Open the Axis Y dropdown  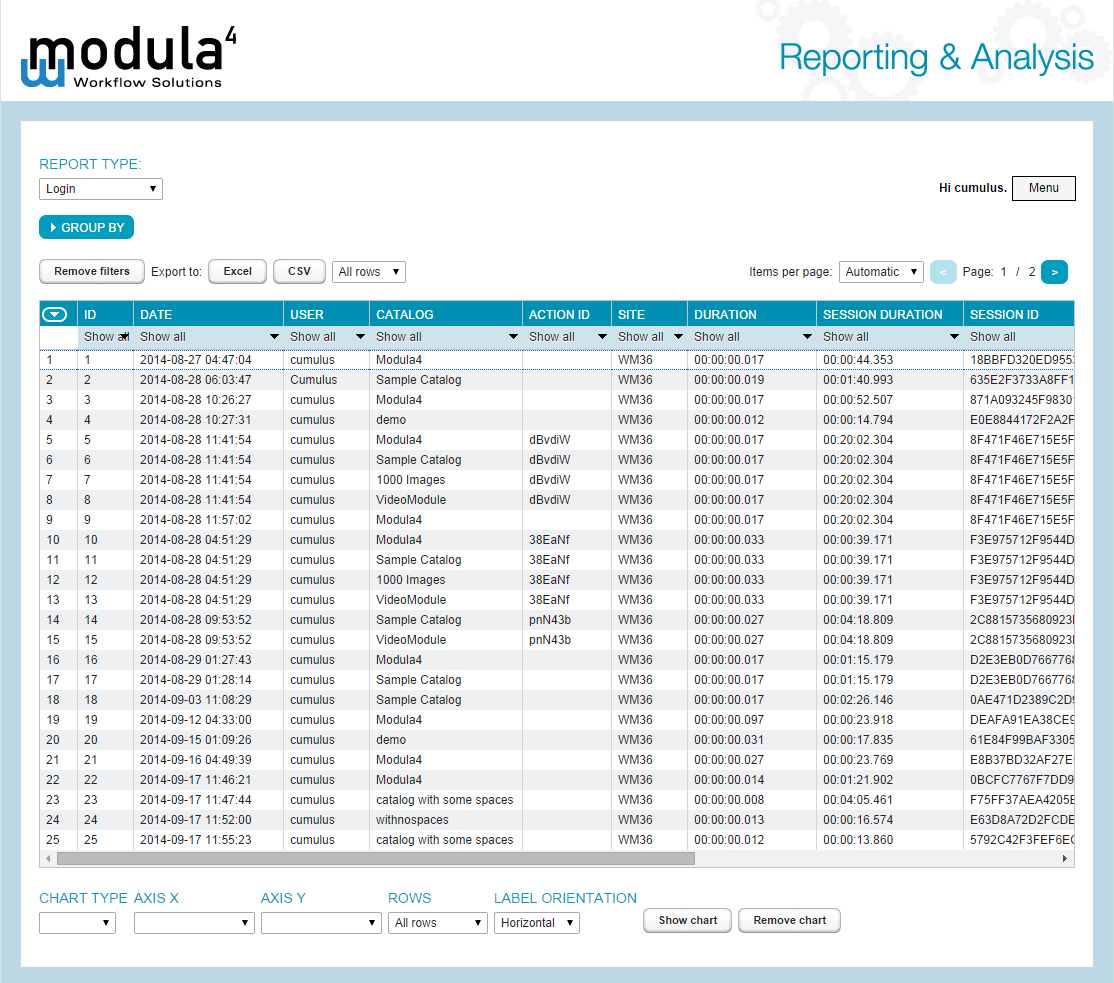pos(321,923)
